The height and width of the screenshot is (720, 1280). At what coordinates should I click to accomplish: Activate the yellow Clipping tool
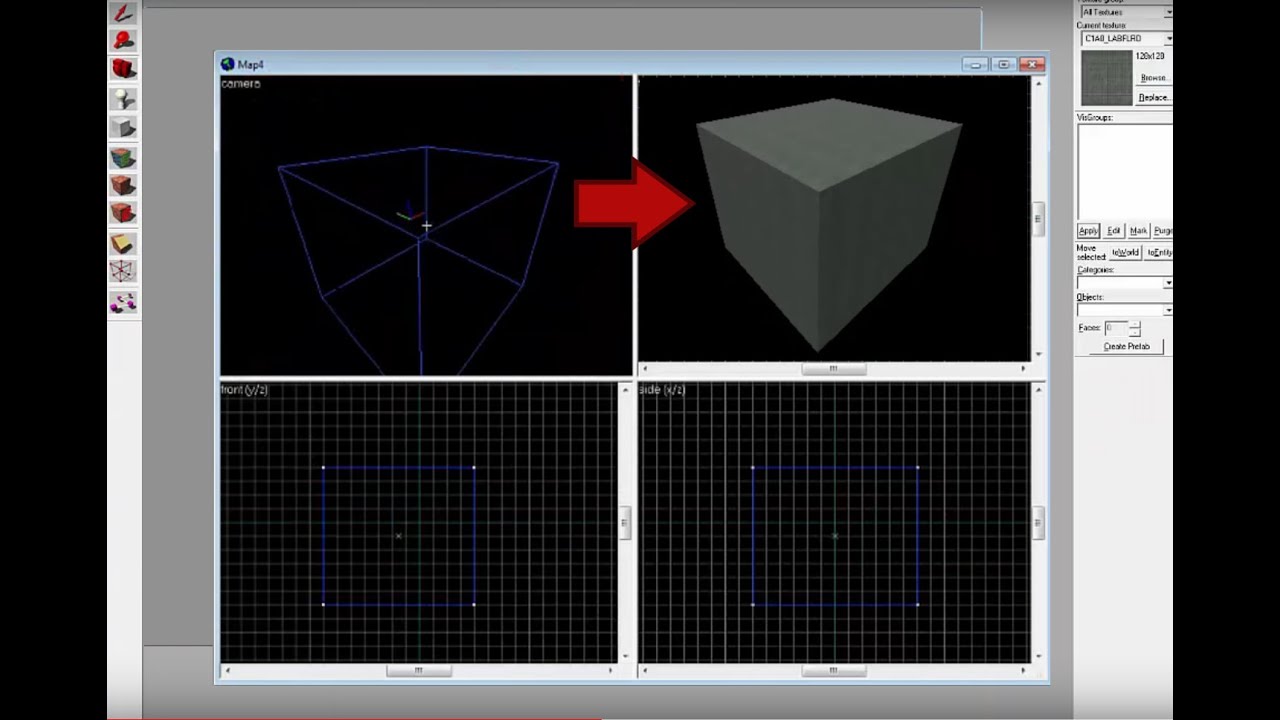pos(123,243)
